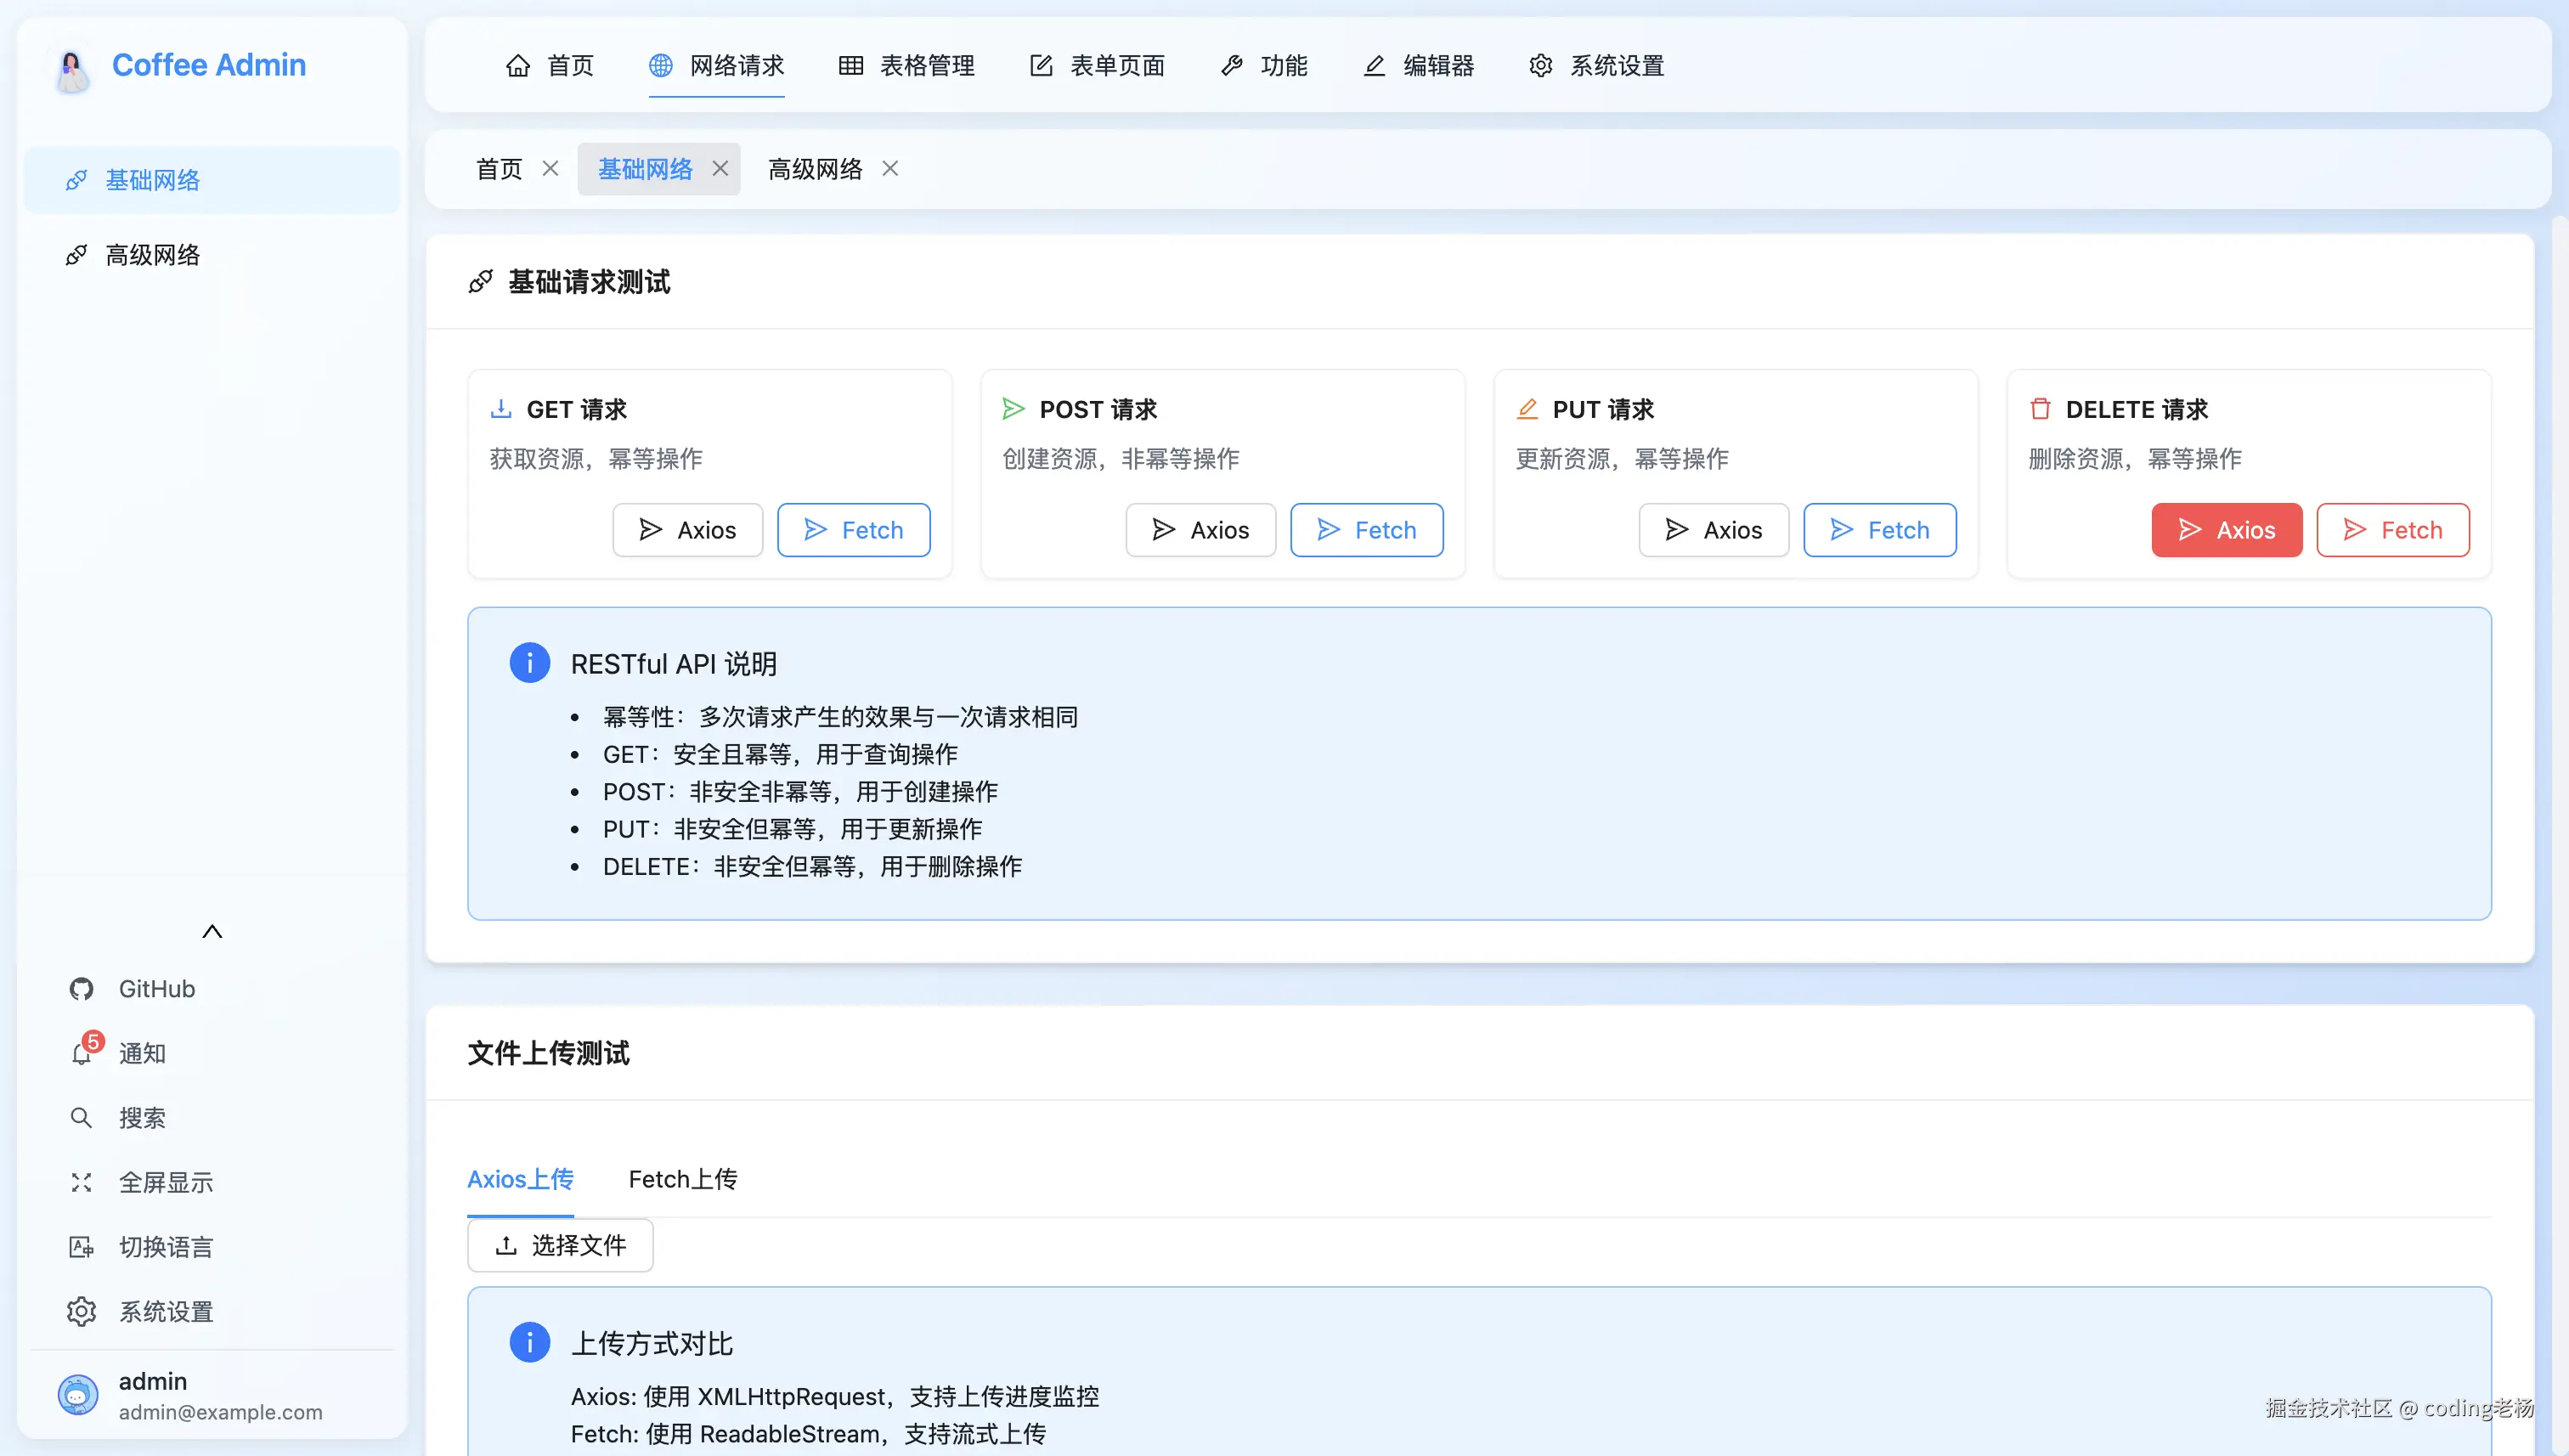Toggle fullscreen with 全屏显示

81,1182
